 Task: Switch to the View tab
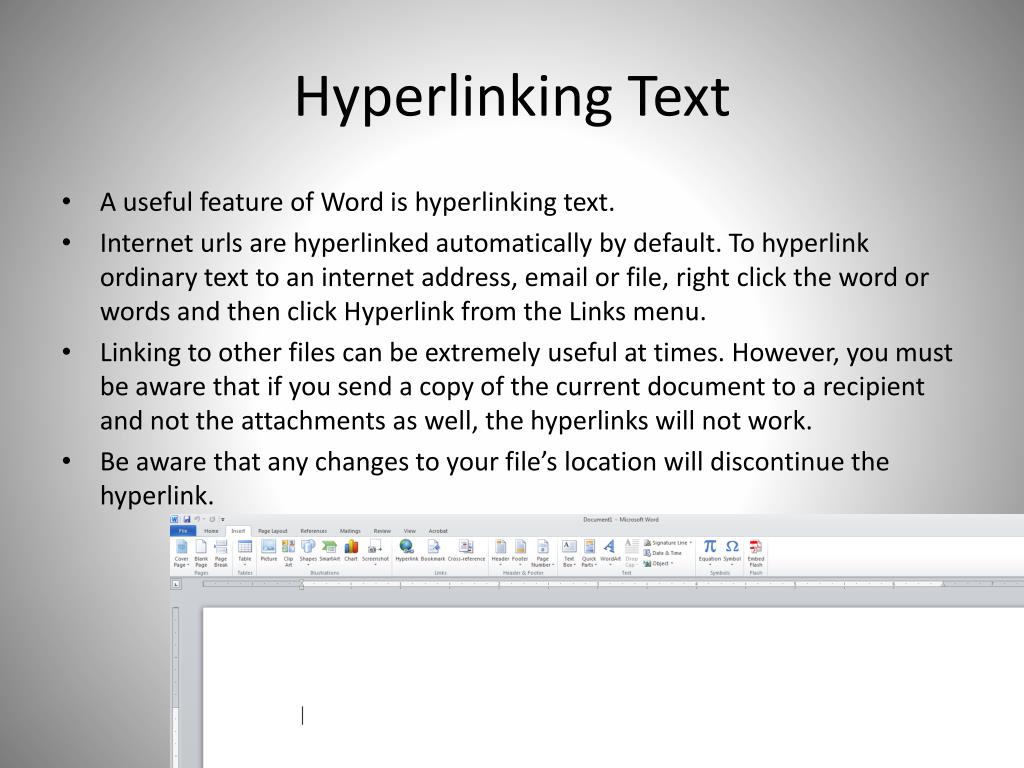pyautogui.click(x=409, y=531)
